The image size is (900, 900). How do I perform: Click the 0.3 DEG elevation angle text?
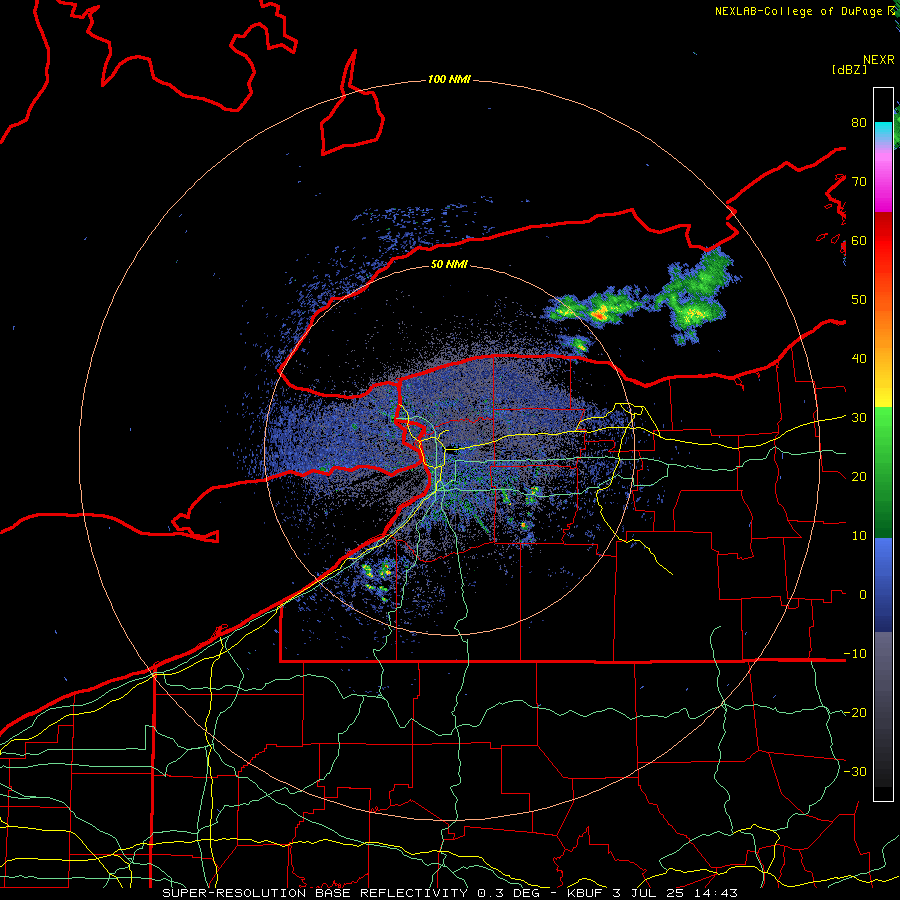[510, 893]
